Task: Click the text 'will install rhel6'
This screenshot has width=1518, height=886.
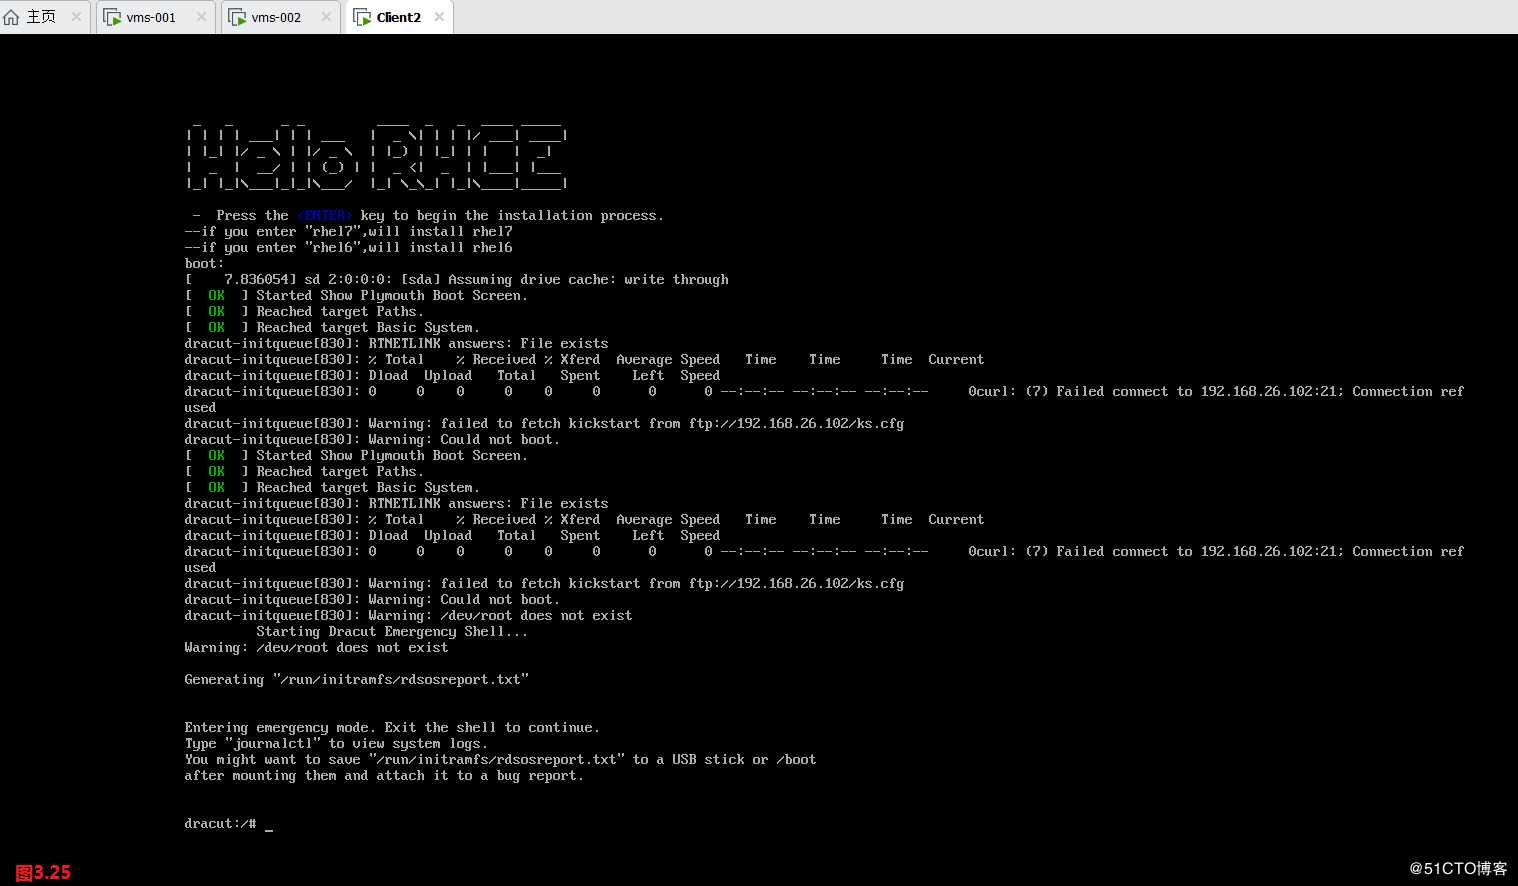Action: click(x=441, y=248)
